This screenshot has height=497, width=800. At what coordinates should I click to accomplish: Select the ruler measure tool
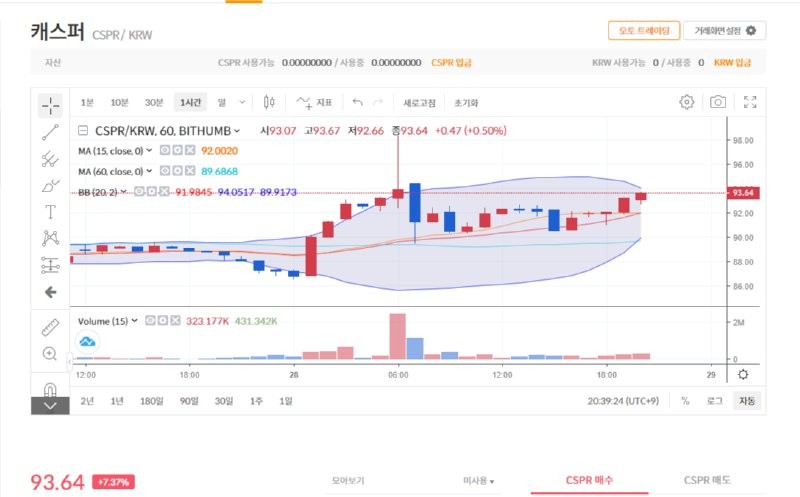pyautogui.click(x=51, y=328)
